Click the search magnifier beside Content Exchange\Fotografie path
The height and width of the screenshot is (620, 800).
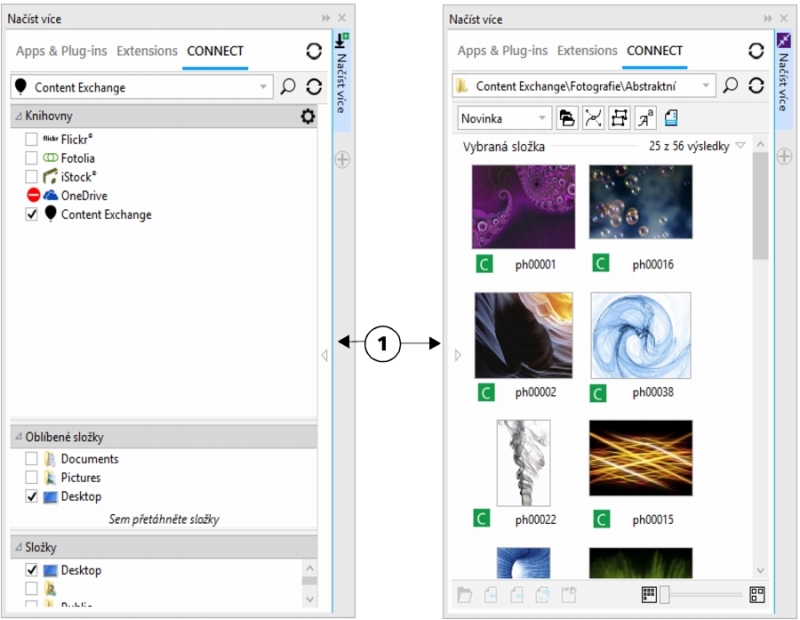tap(731, 87)
